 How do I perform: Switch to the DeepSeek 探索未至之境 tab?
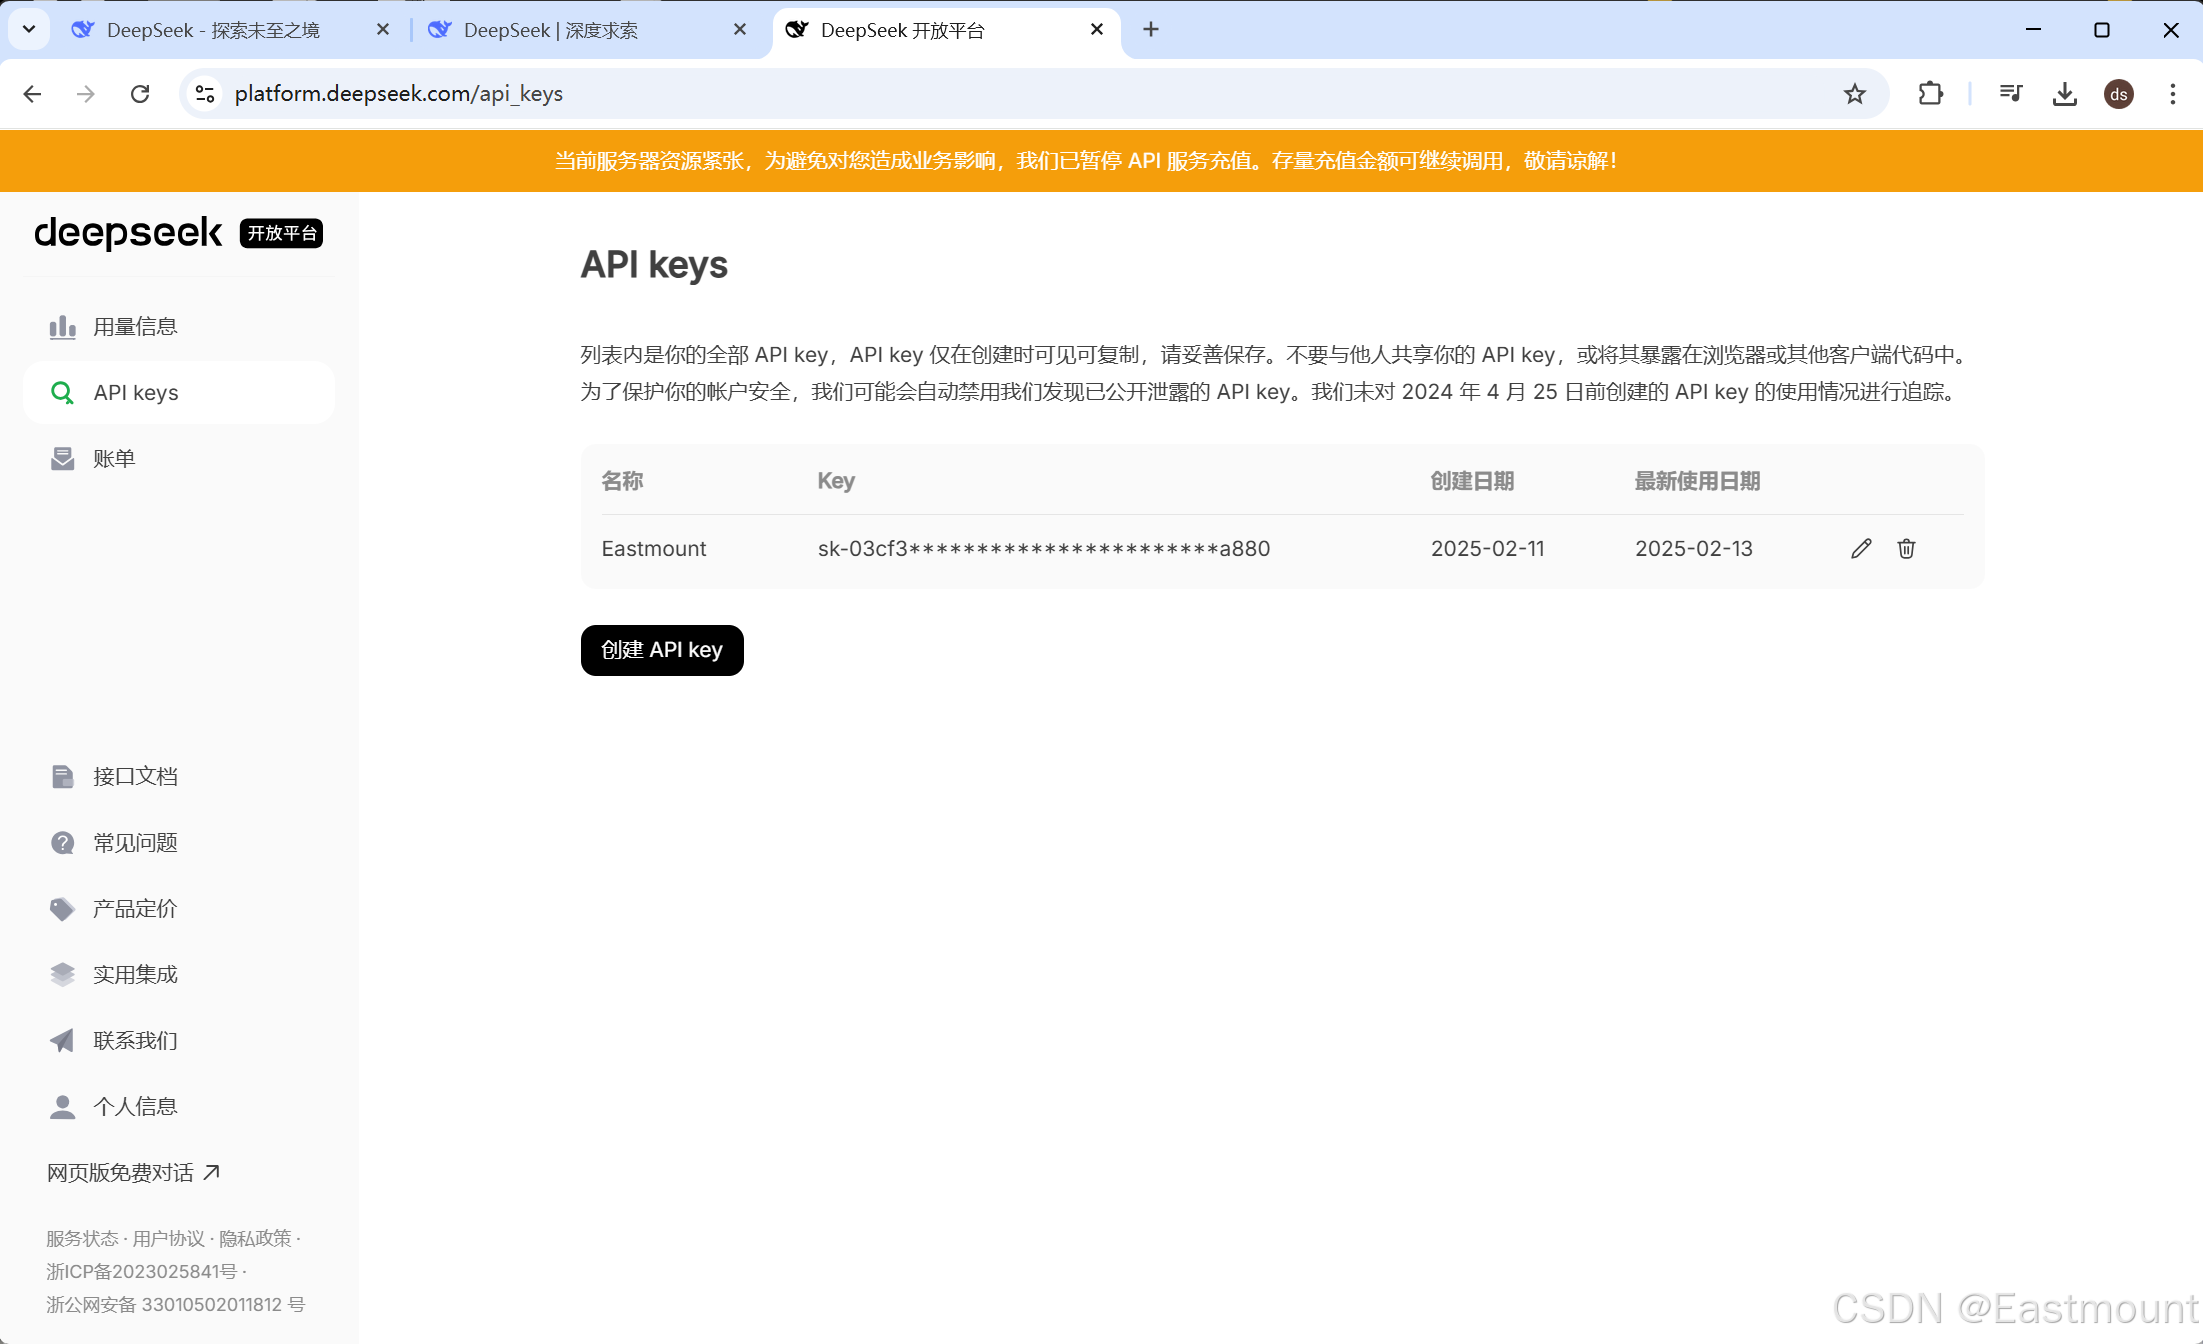tap(213, 30)
